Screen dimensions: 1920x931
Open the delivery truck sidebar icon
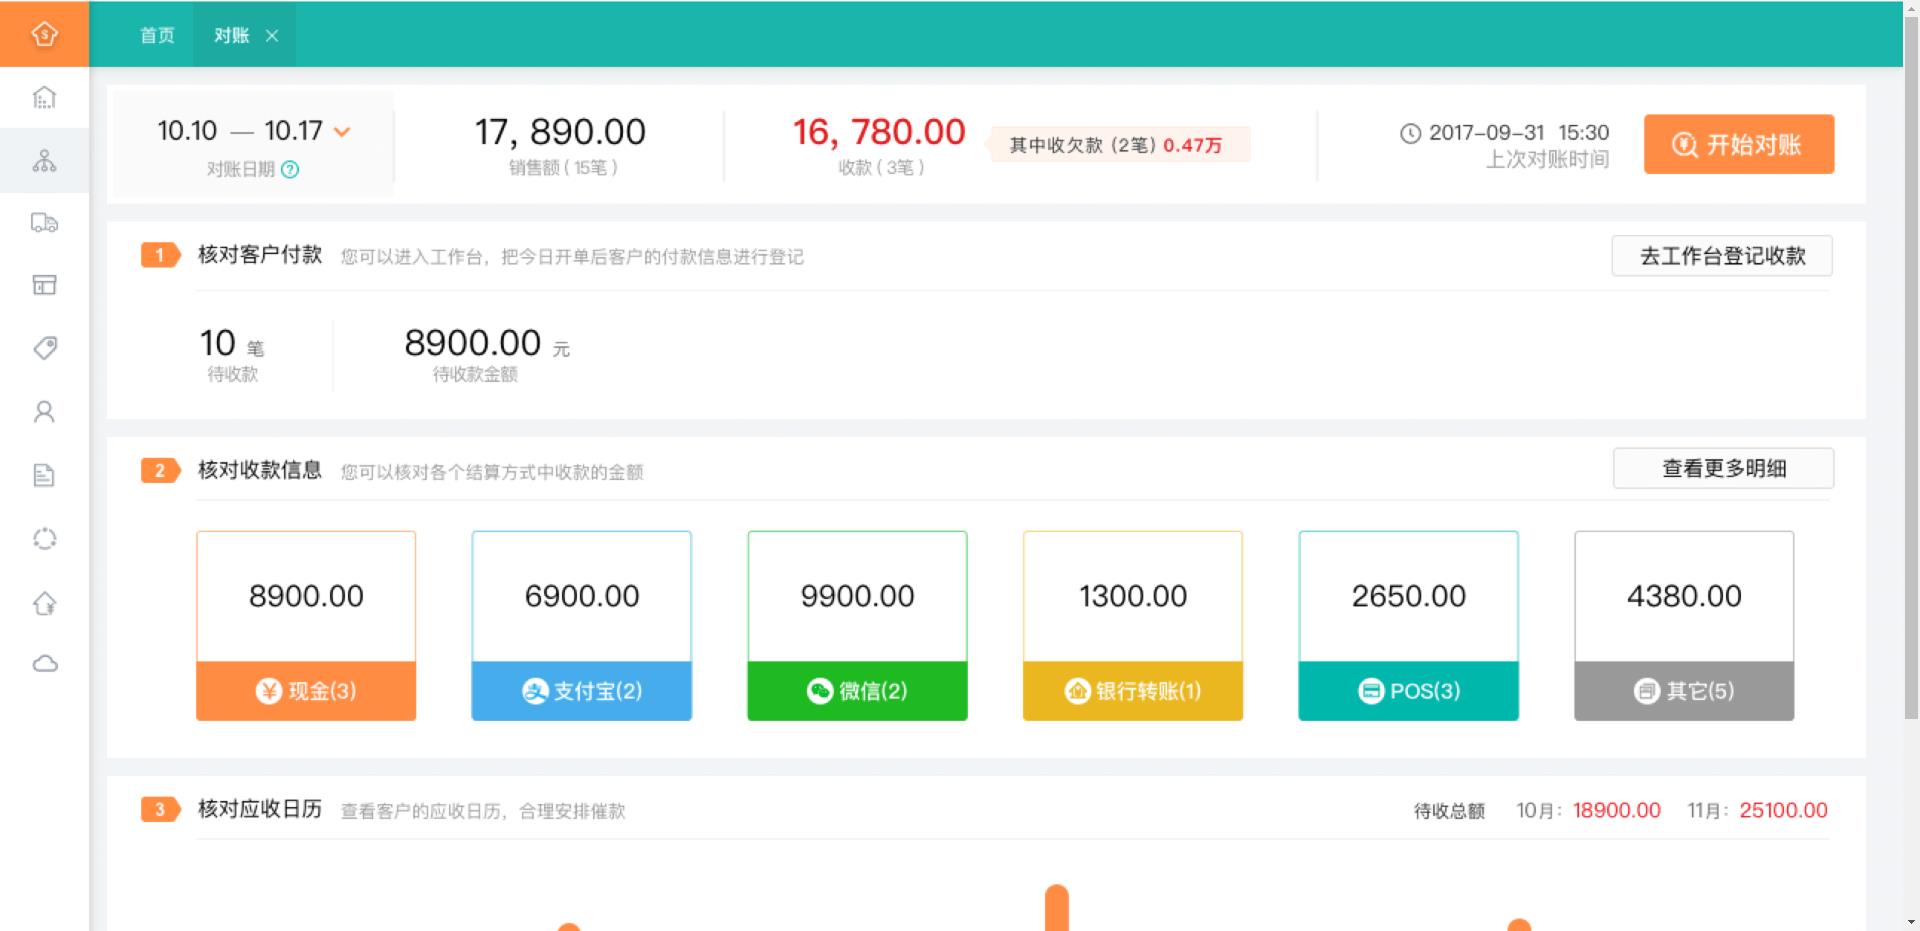[44, 223]
